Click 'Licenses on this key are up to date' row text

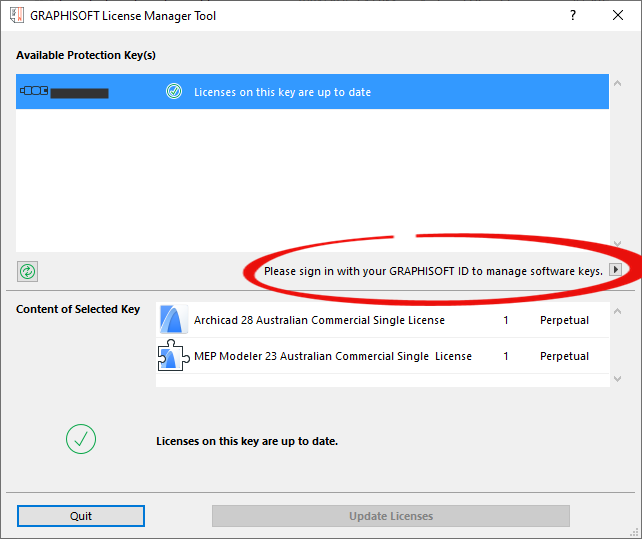[x=283, y=92]
